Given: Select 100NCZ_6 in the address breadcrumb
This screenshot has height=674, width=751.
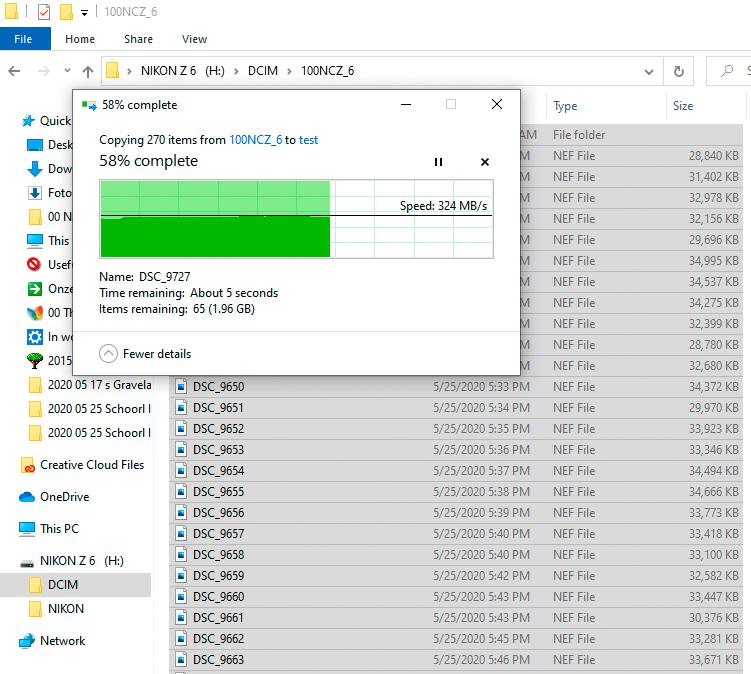Looking at the screenshot, I should coord(328,71).
